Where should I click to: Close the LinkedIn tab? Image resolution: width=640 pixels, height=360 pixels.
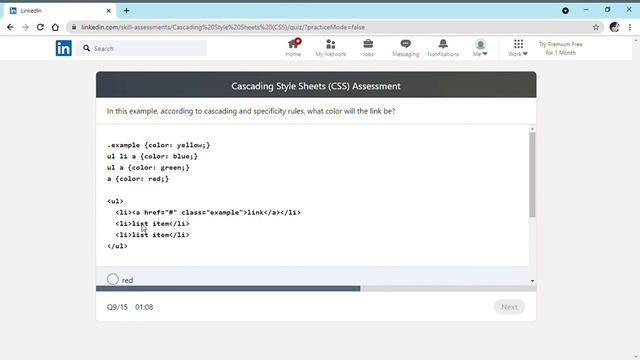tap(109, 11)
